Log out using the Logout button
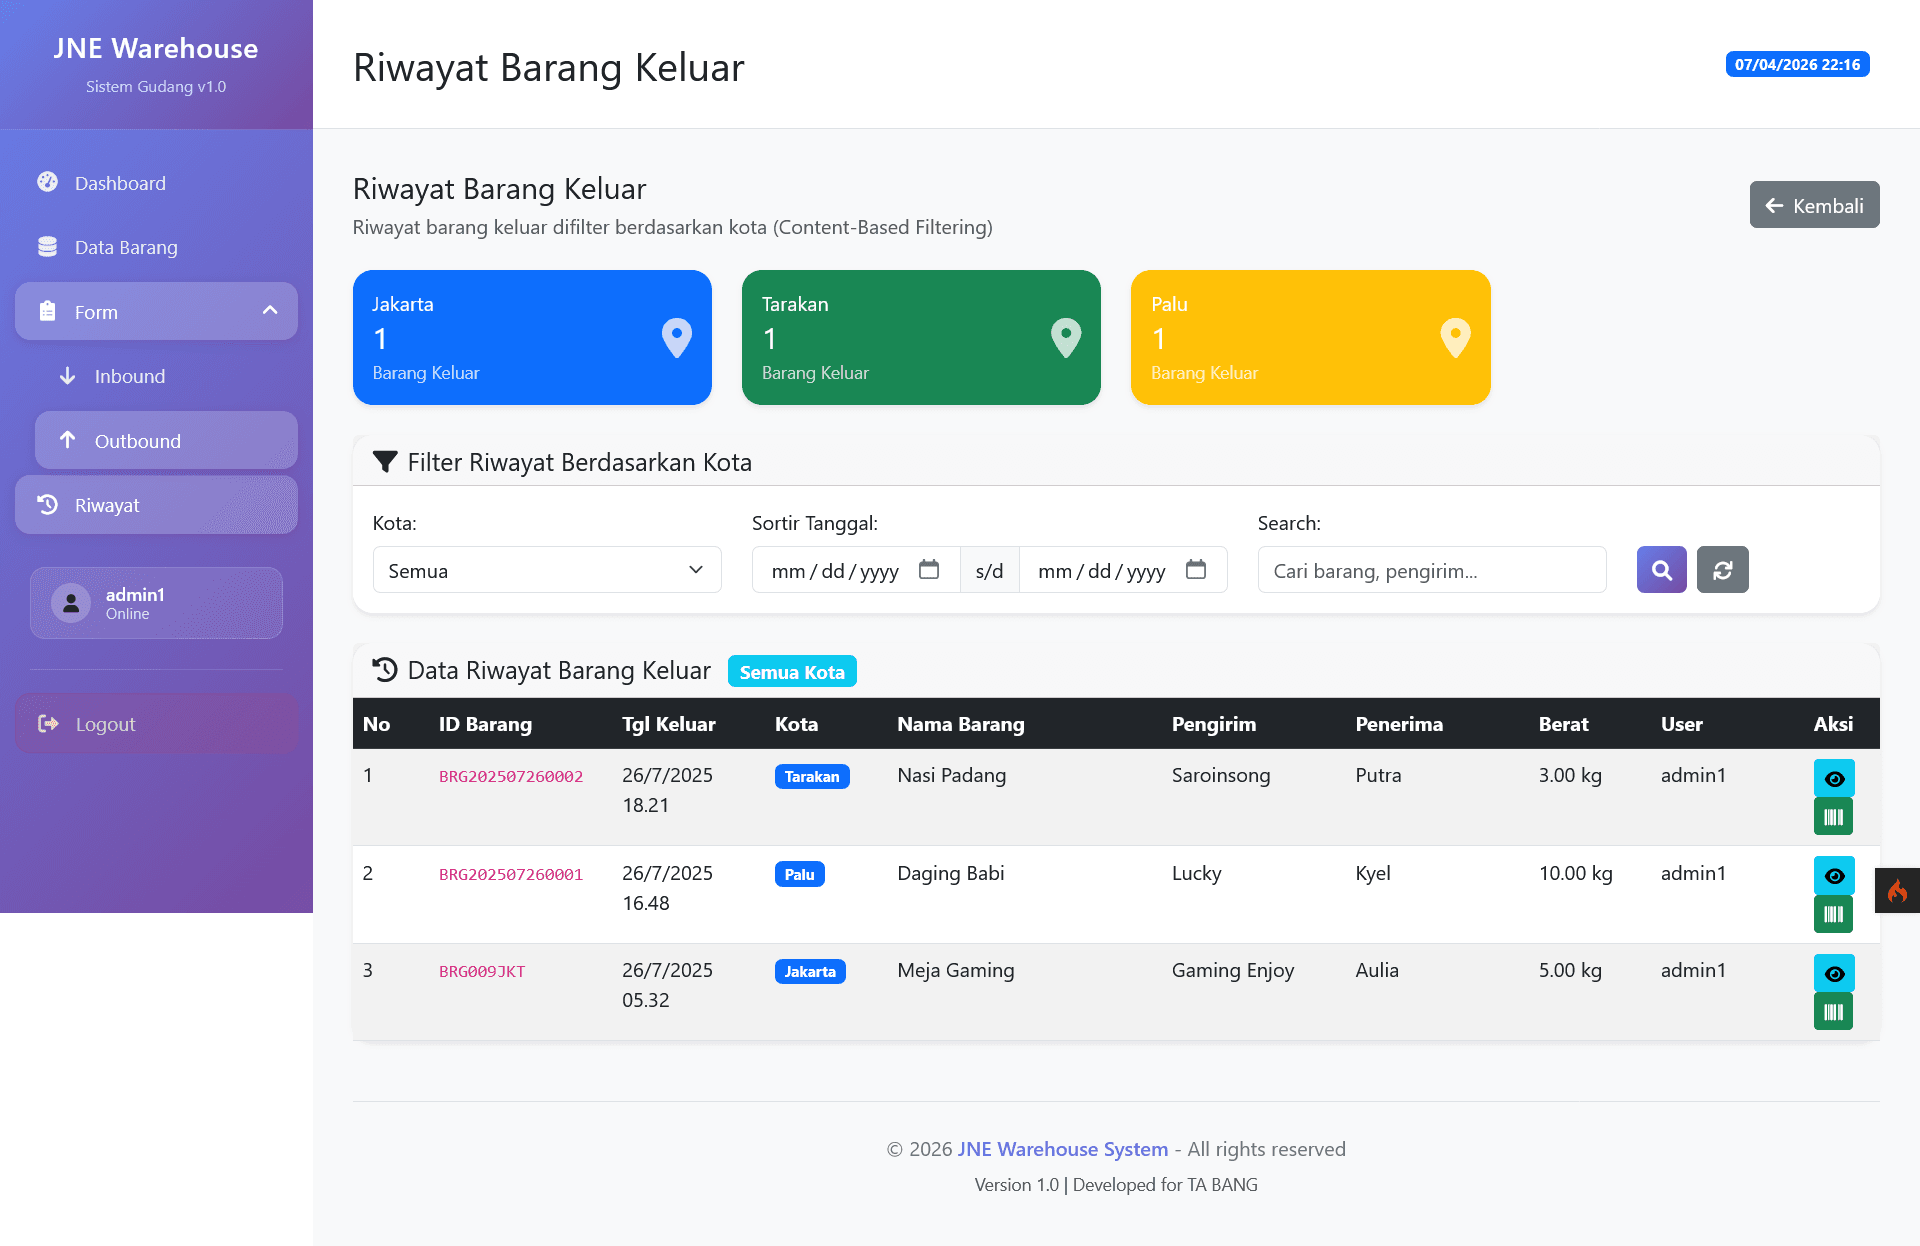The width and height of the screenshot is (1920, 1246). [105, 724]
